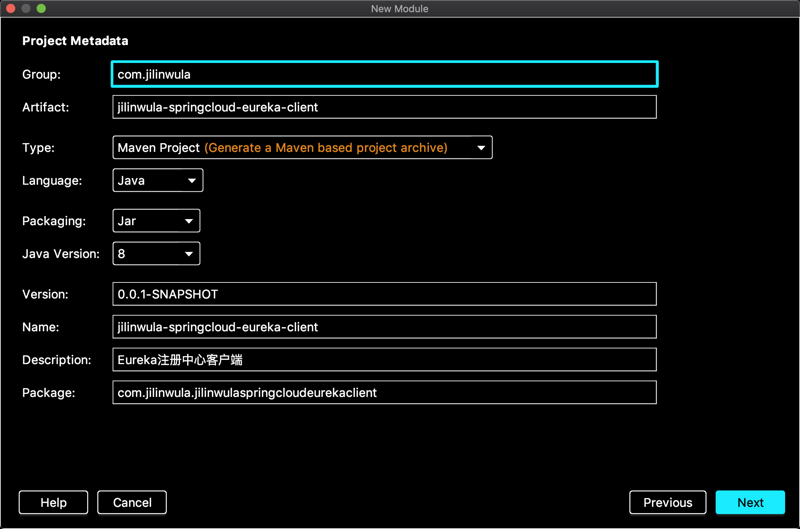Click the Version field 0.0.1-SNAPSHOT
Screen dimensions: 800x529
coord(385,294)
